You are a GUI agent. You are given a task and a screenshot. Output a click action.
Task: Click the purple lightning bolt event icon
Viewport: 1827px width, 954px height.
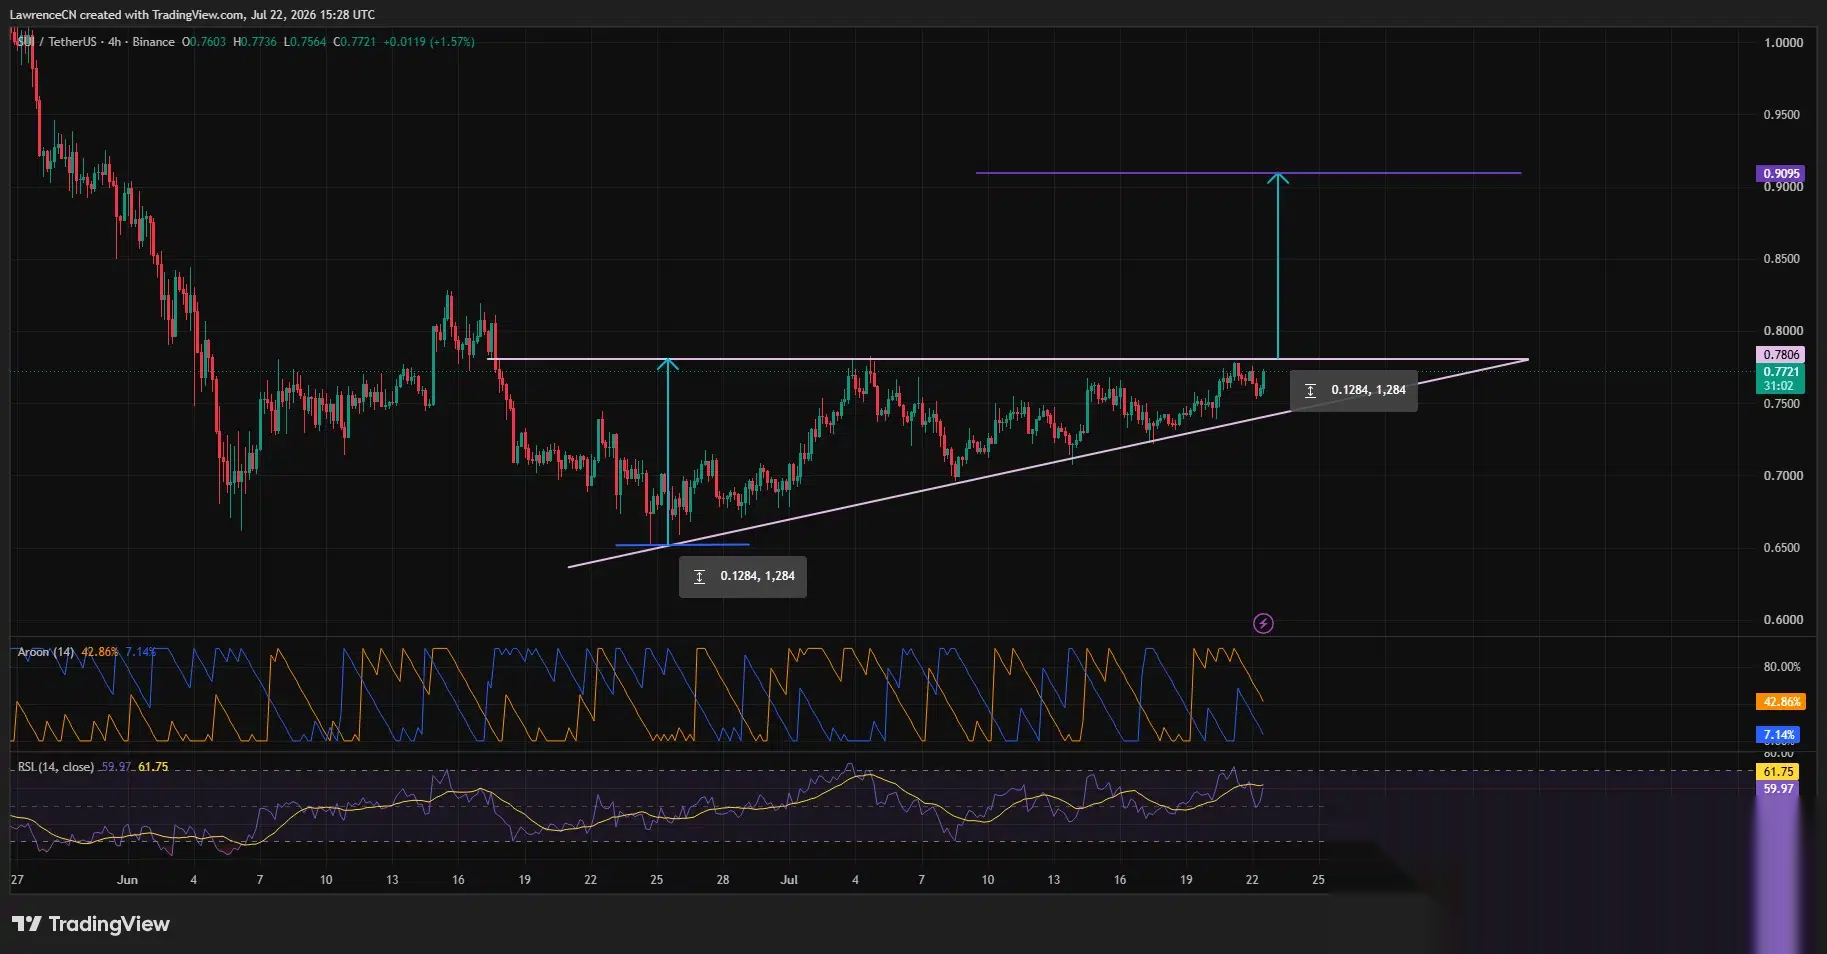tap(1263, 624)
